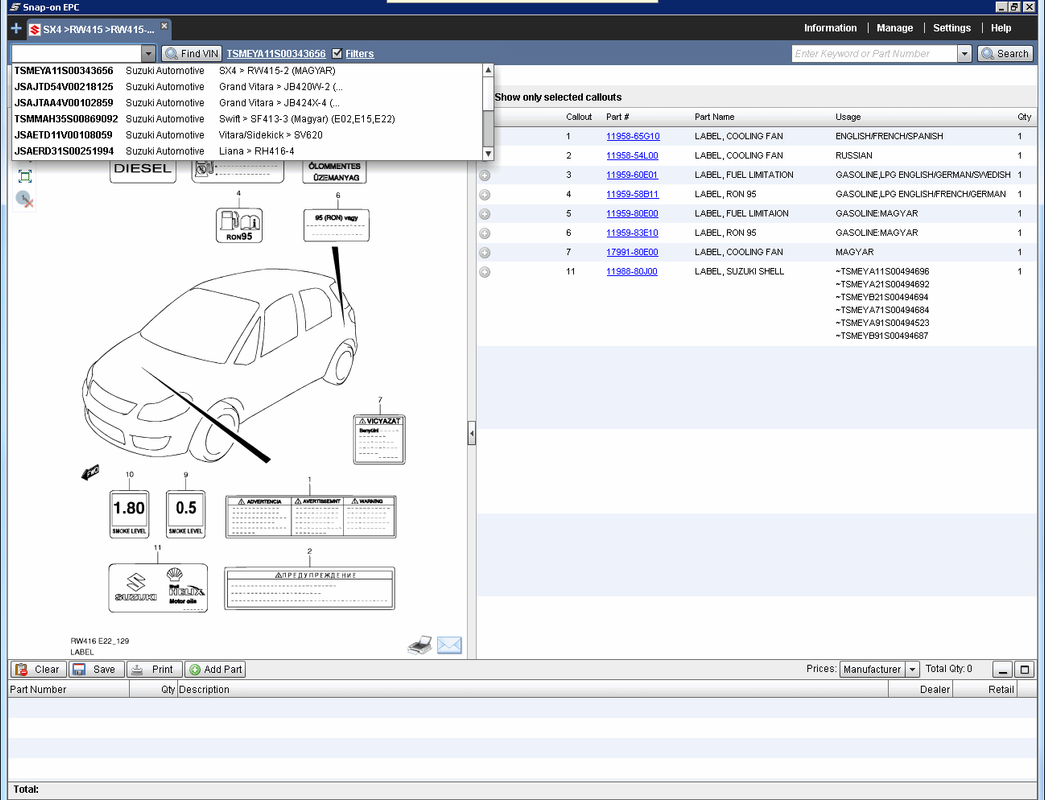
Task: Select VIN TSMMAH35S00869092 Swift entry
Action: [247, 119]
